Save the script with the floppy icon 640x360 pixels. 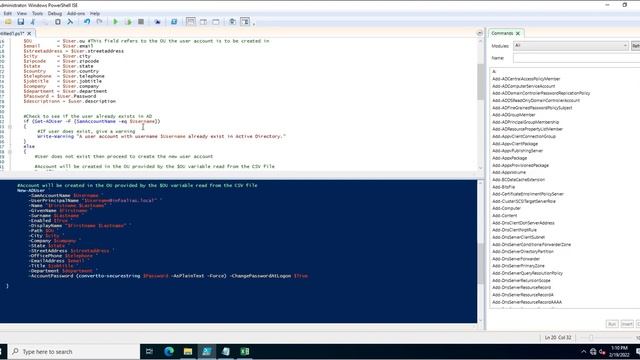click(20, 22)
